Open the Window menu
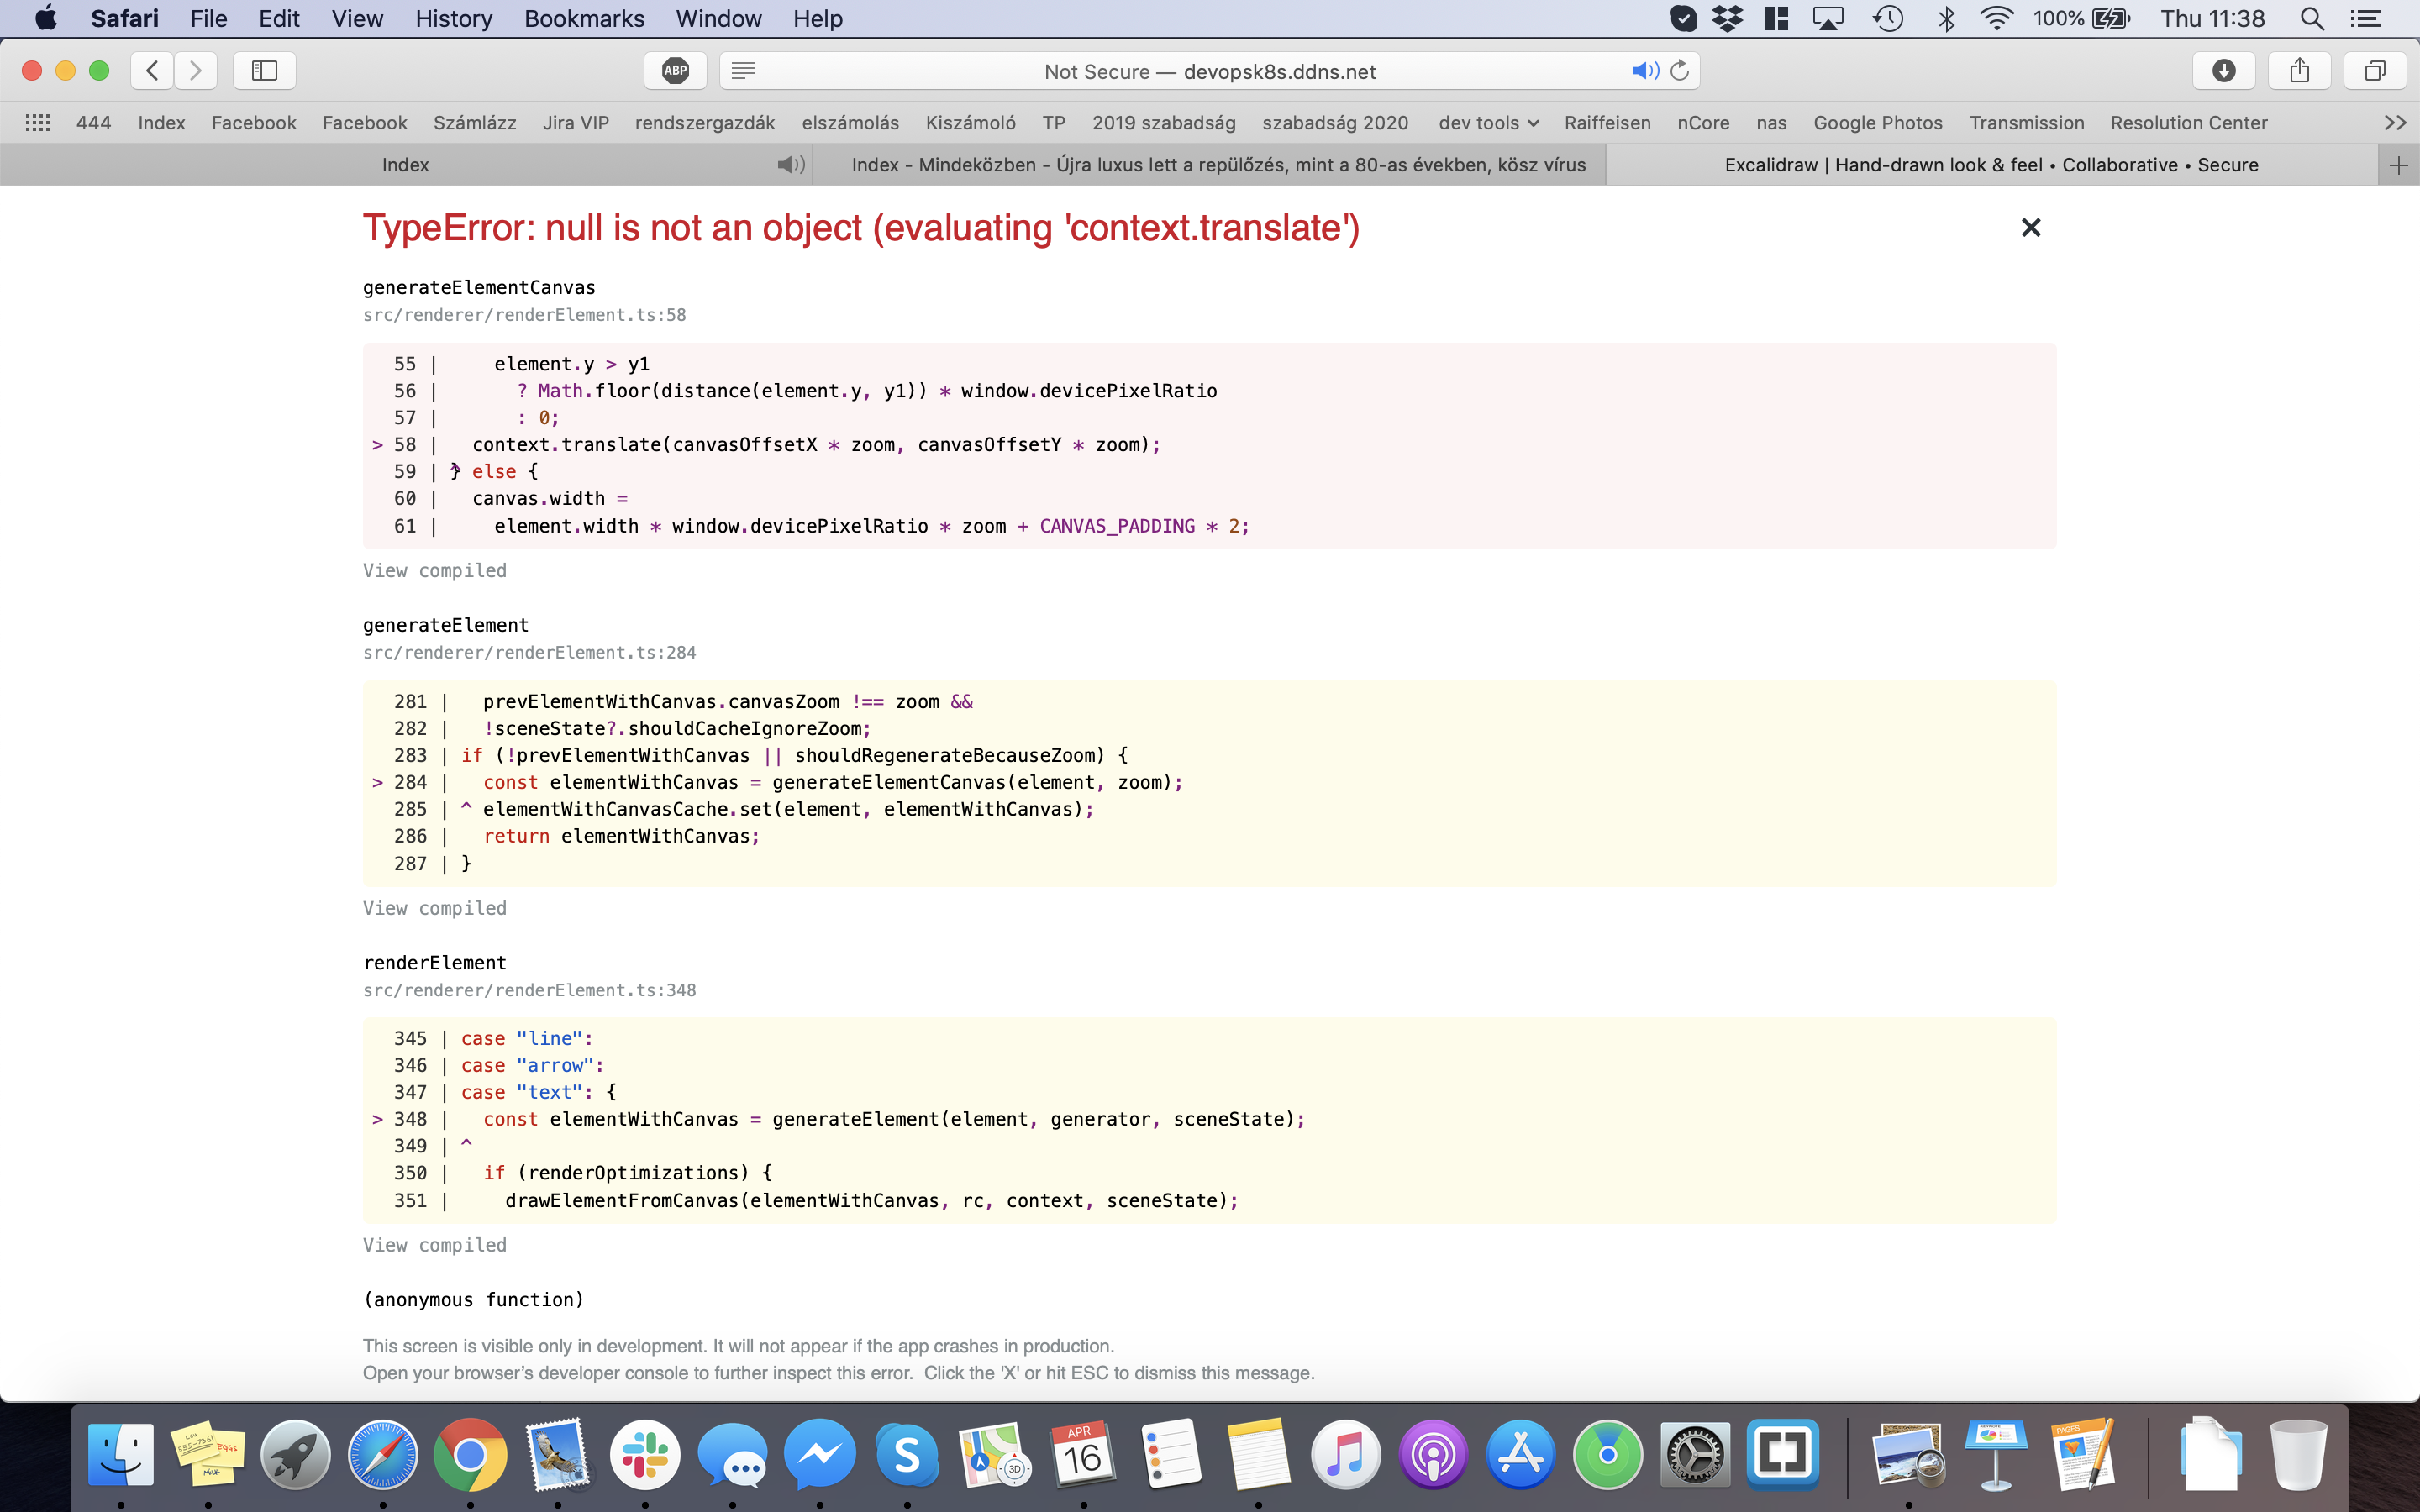 (718, 18)
